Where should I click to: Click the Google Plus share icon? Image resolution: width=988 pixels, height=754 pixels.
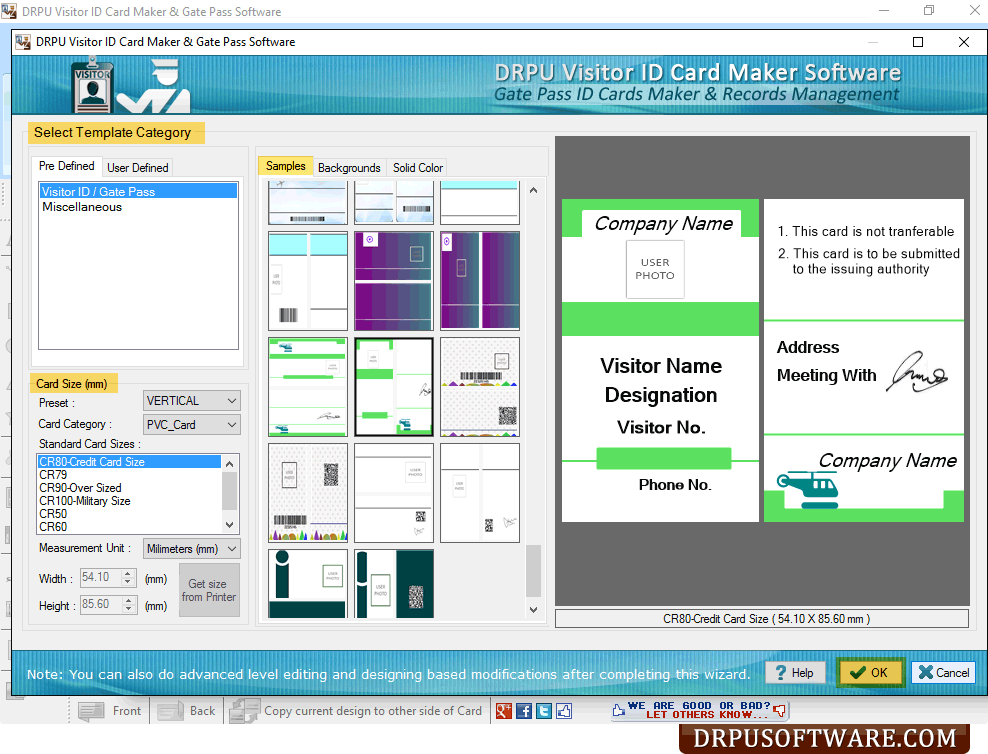click(503, 711)
